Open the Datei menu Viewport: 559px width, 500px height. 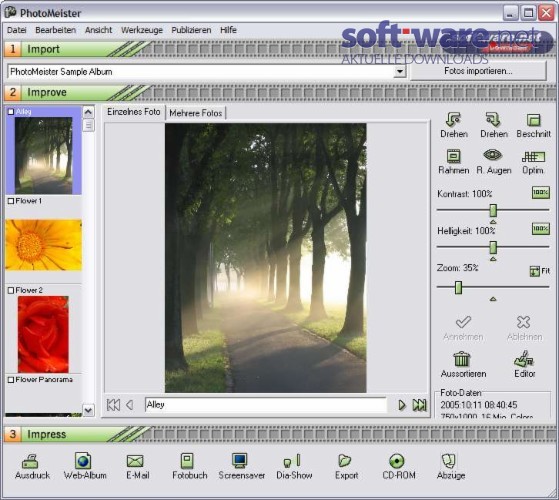pyautogui.click(x=16, y=30)
